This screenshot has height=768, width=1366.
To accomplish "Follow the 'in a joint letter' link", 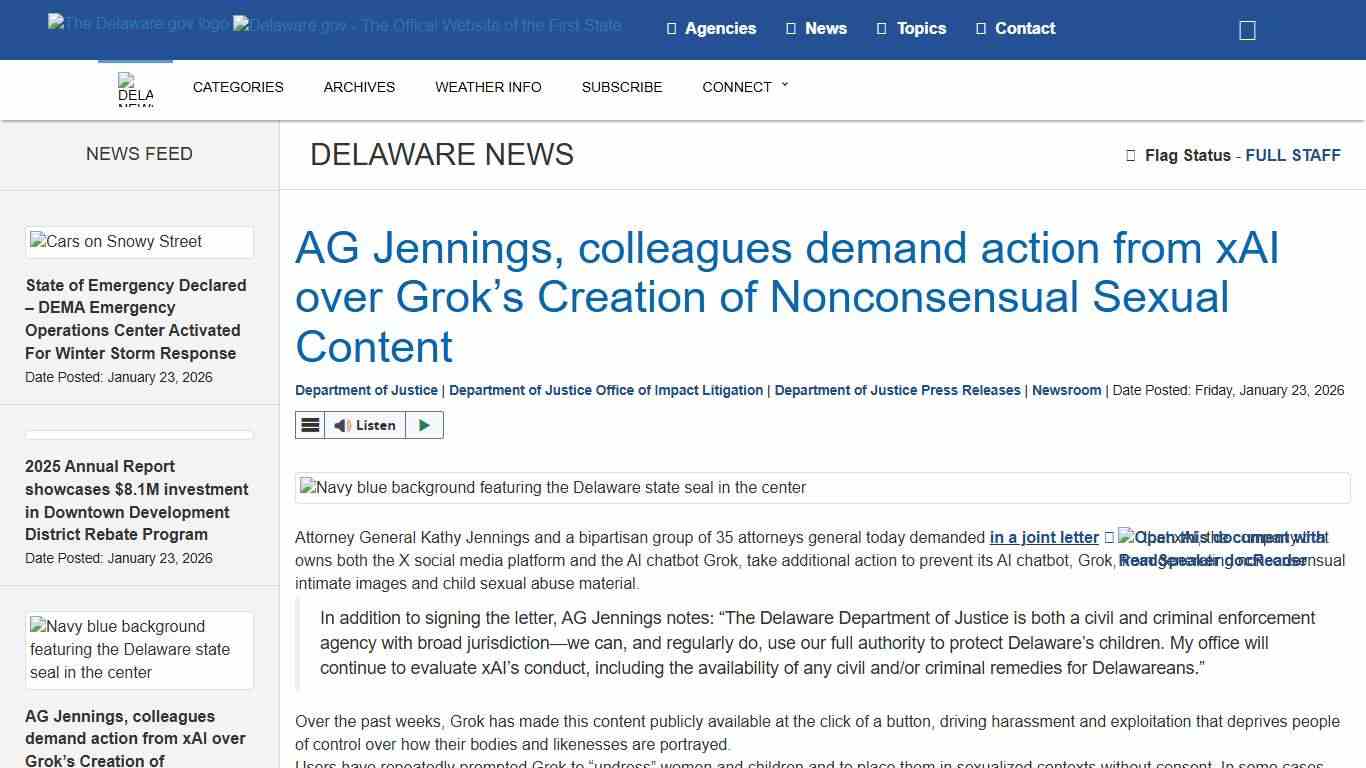I will pyautogui.click(x=1043, y=537).
